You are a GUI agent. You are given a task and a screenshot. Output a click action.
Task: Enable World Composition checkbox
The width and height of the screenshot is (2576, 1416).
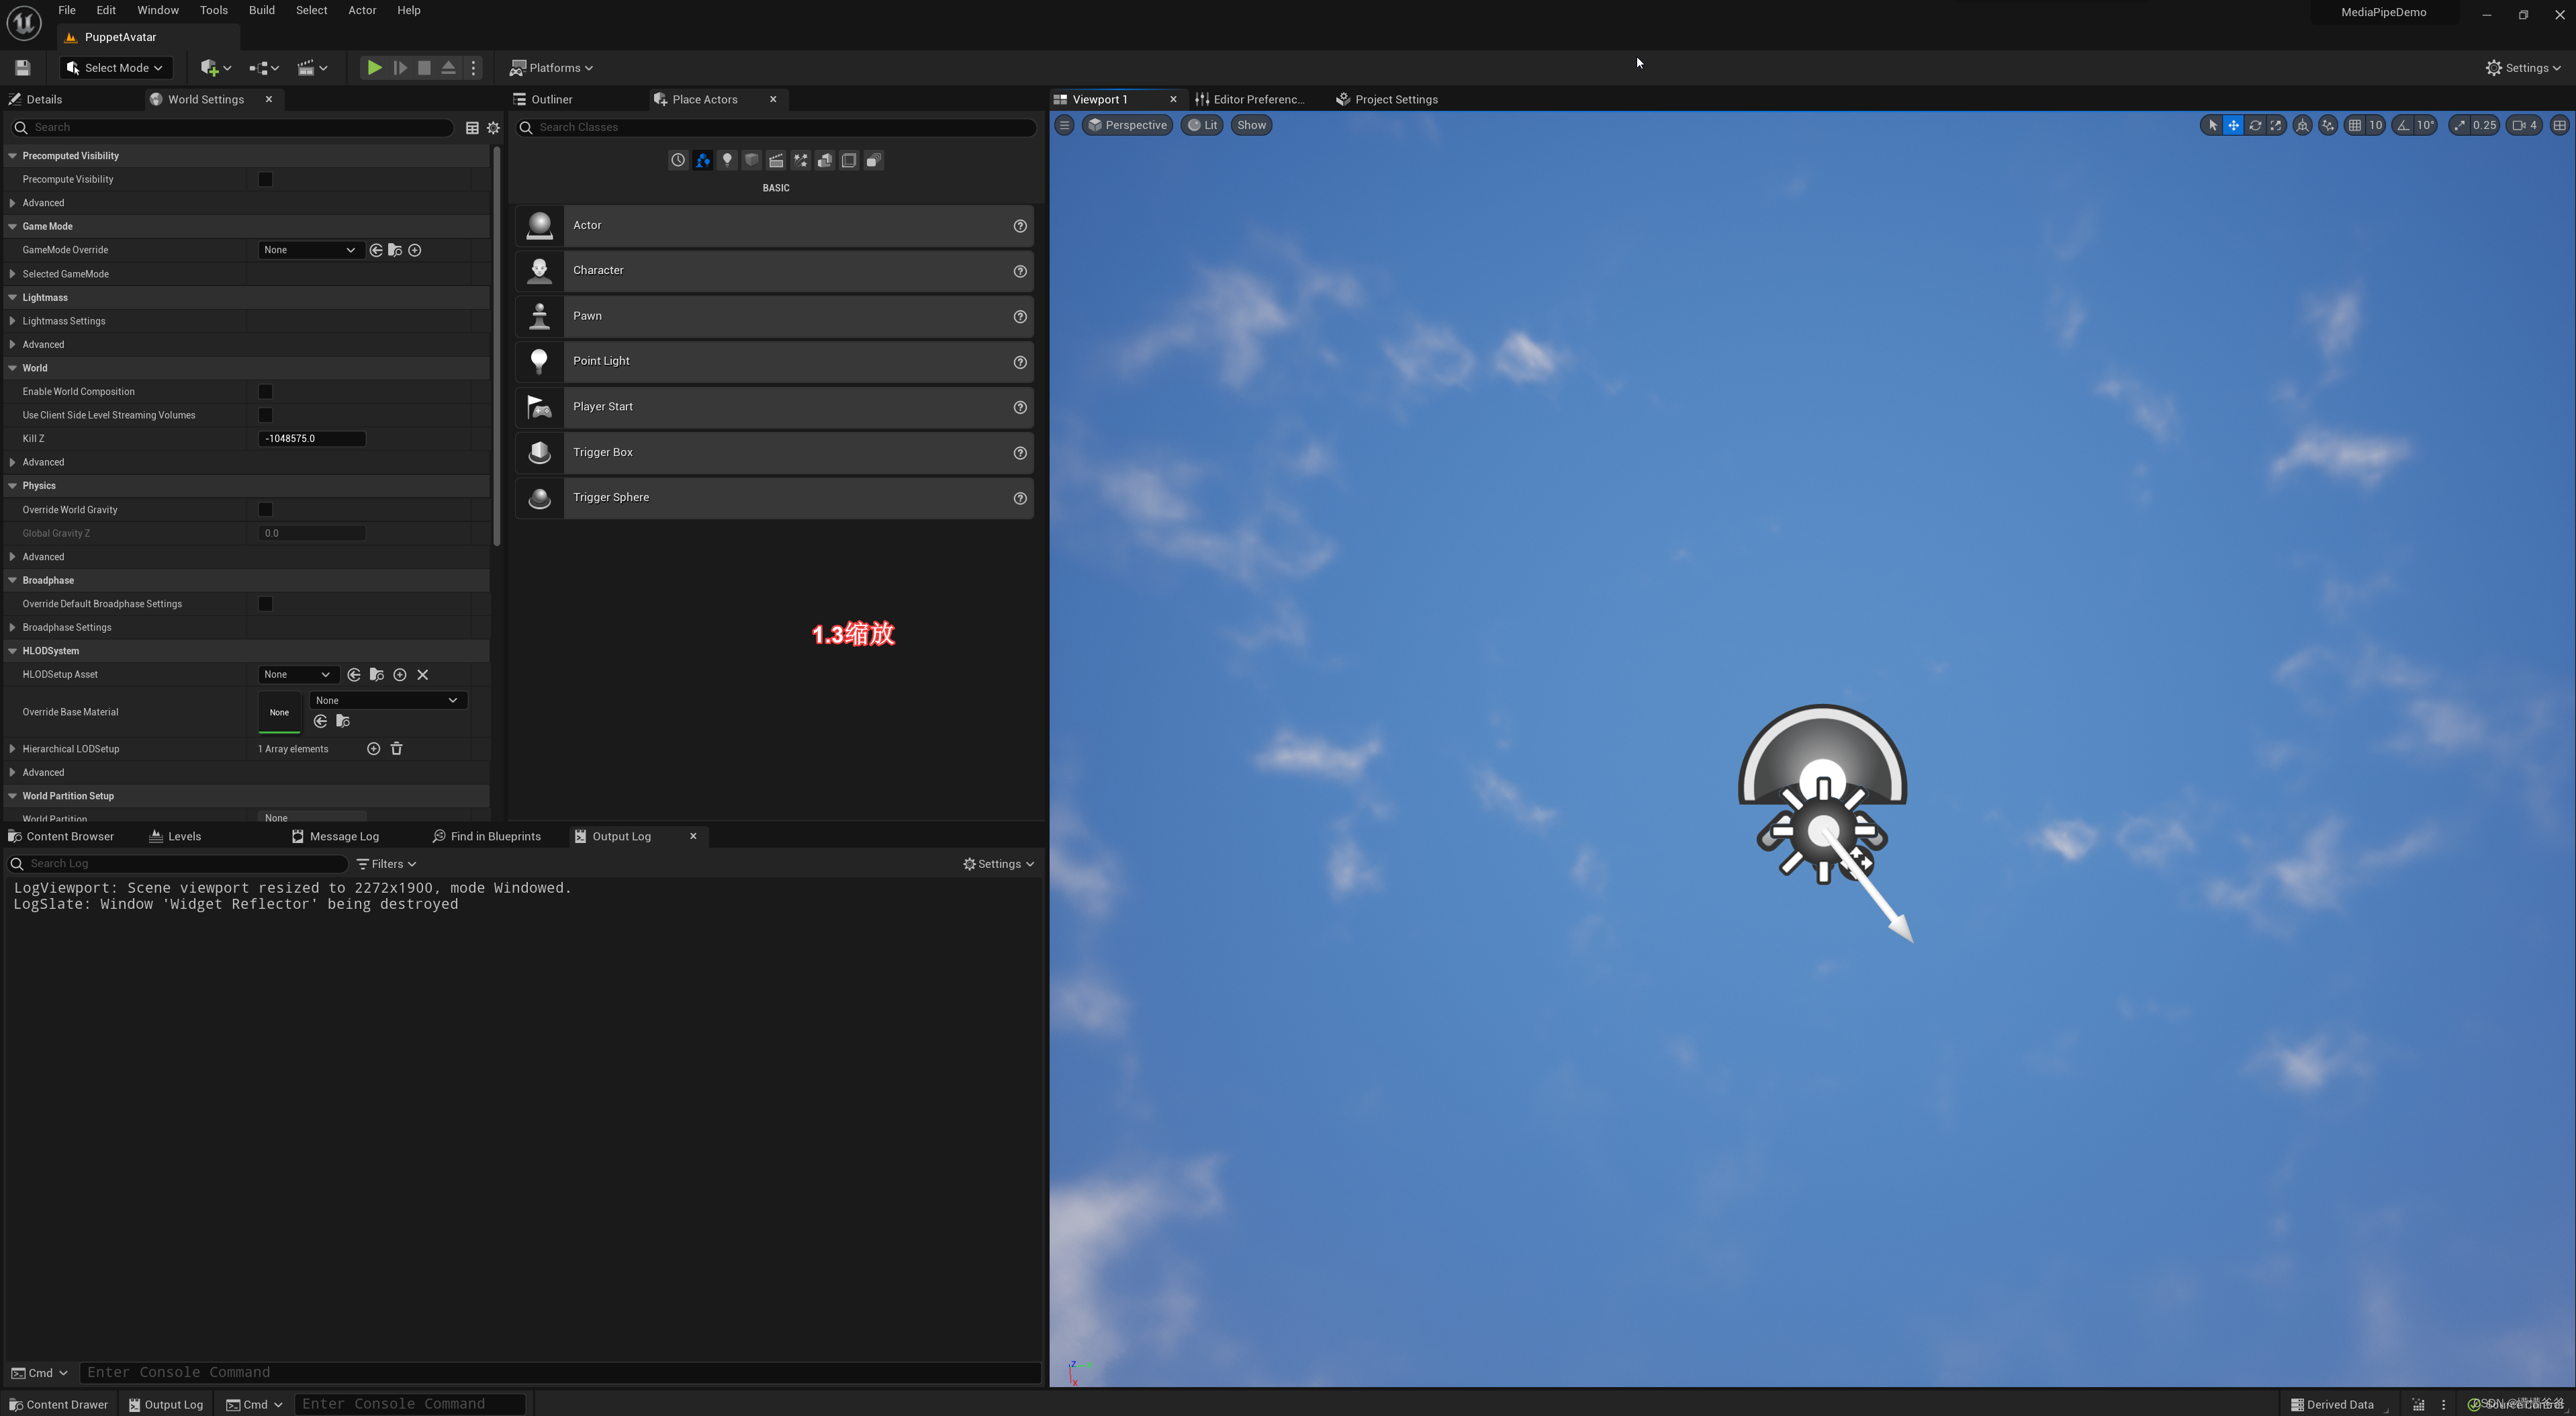click(x=265, y=391)
